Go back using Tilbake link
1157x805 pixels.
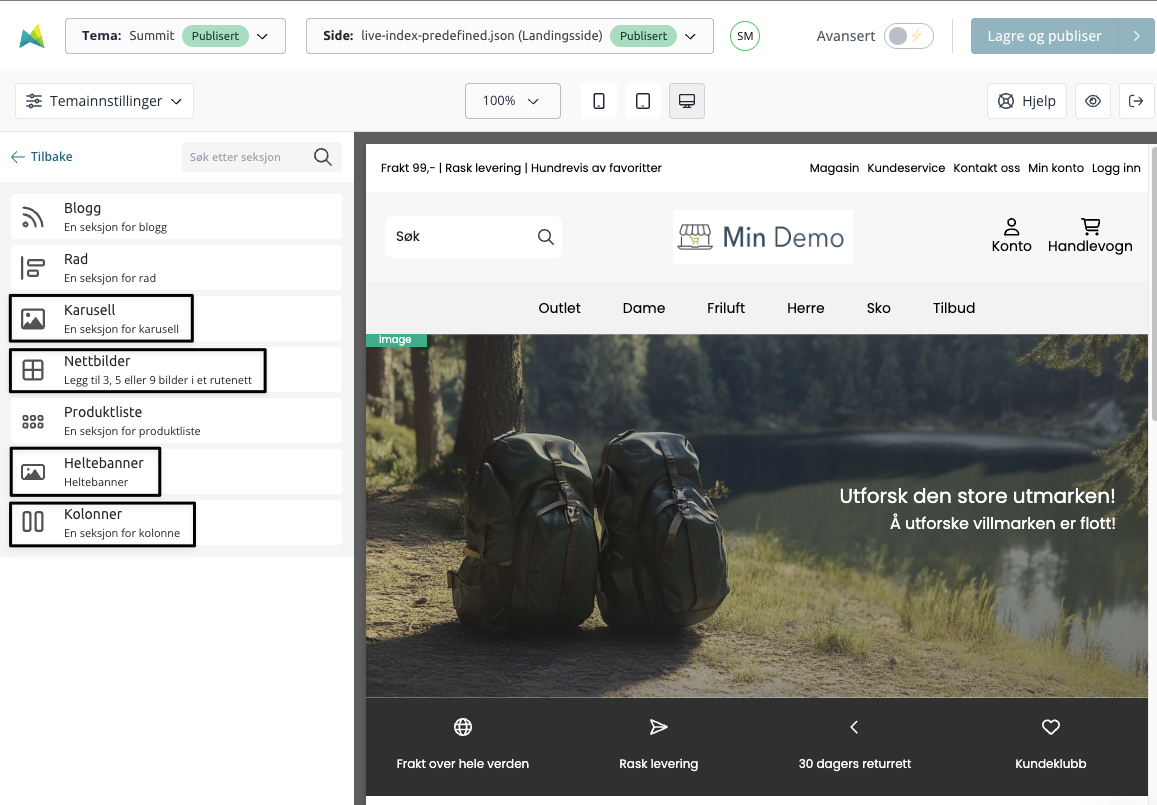click(x=42, y=157)
